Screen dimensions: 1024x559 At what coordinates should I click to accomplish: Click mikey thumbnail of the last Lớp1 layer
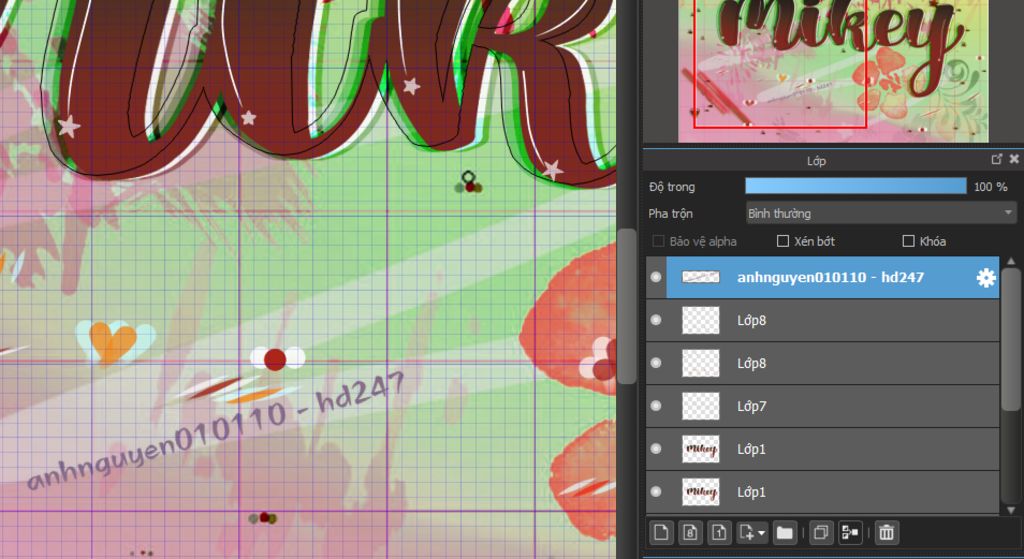tap(701, 492)
